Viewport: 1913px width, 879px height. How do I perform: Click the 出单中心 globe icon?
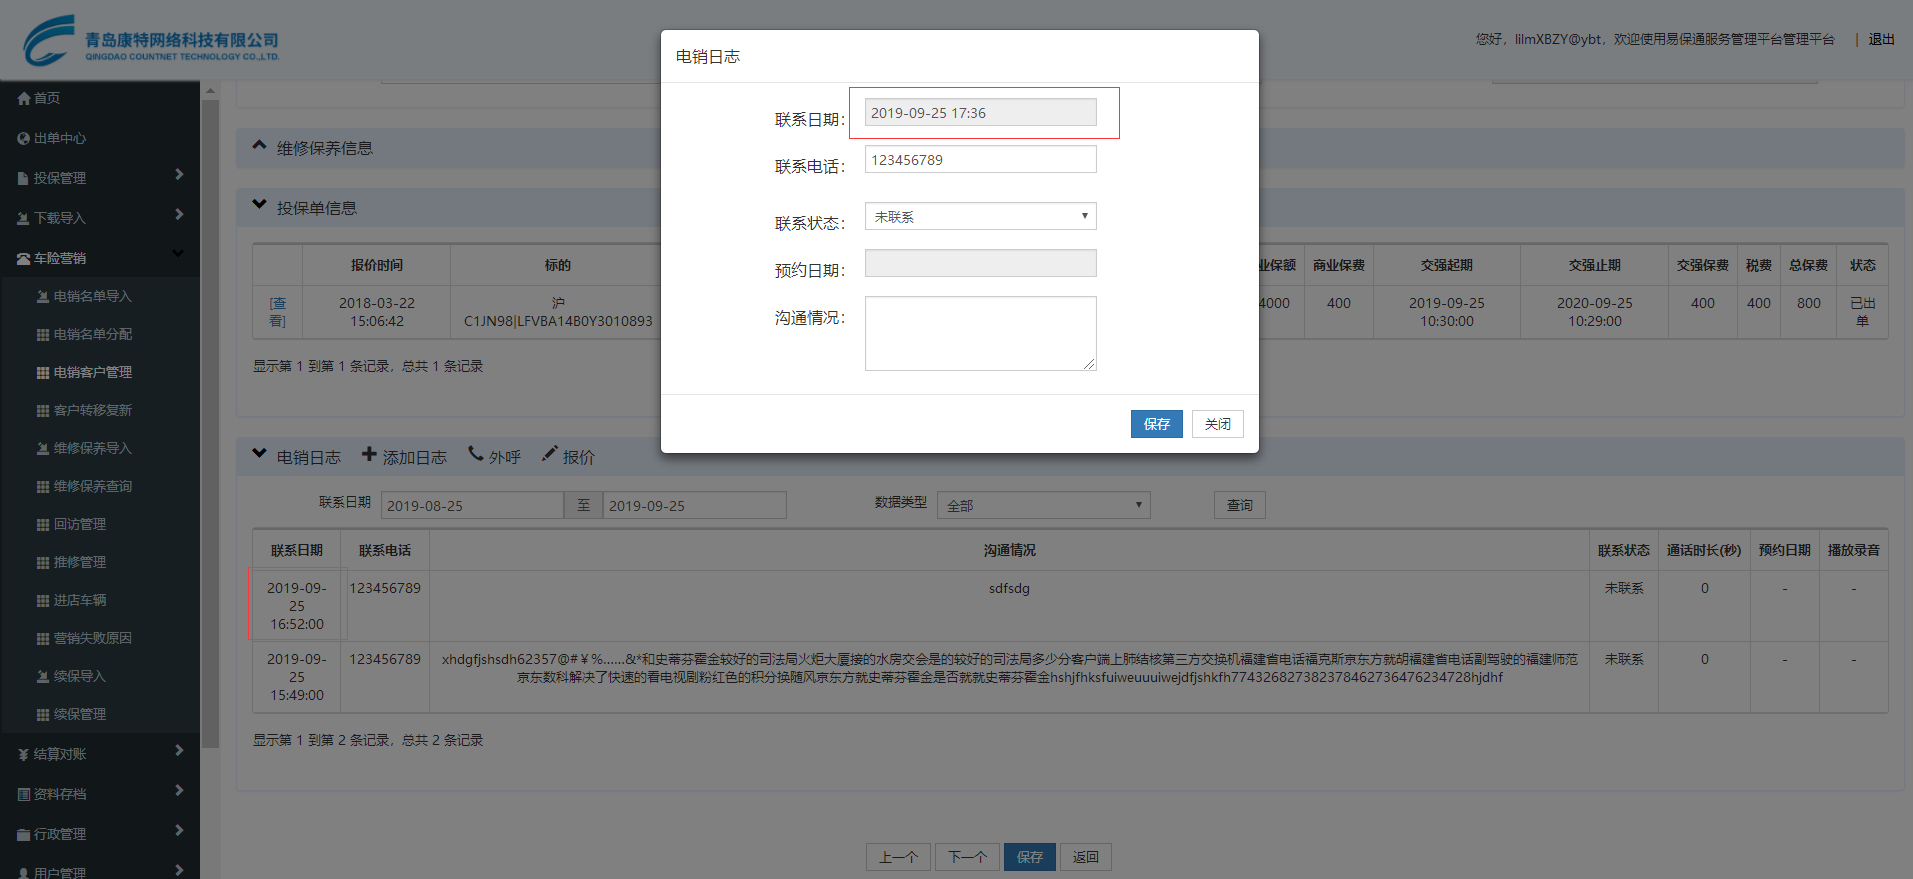point(24,138)
